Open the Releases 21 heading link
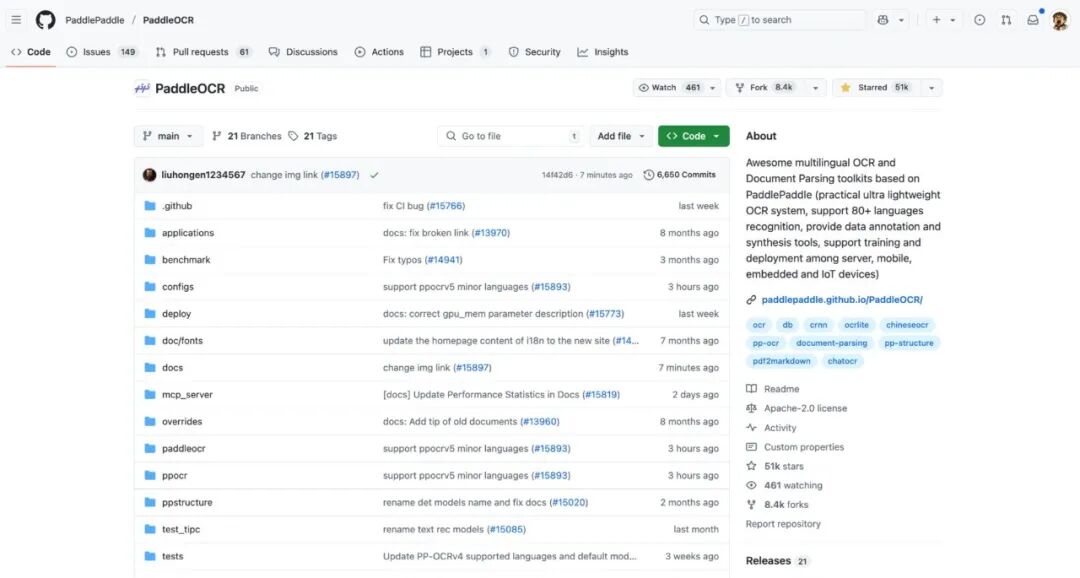Viewport: 1080px width, 578px height. tap(776, 561)
